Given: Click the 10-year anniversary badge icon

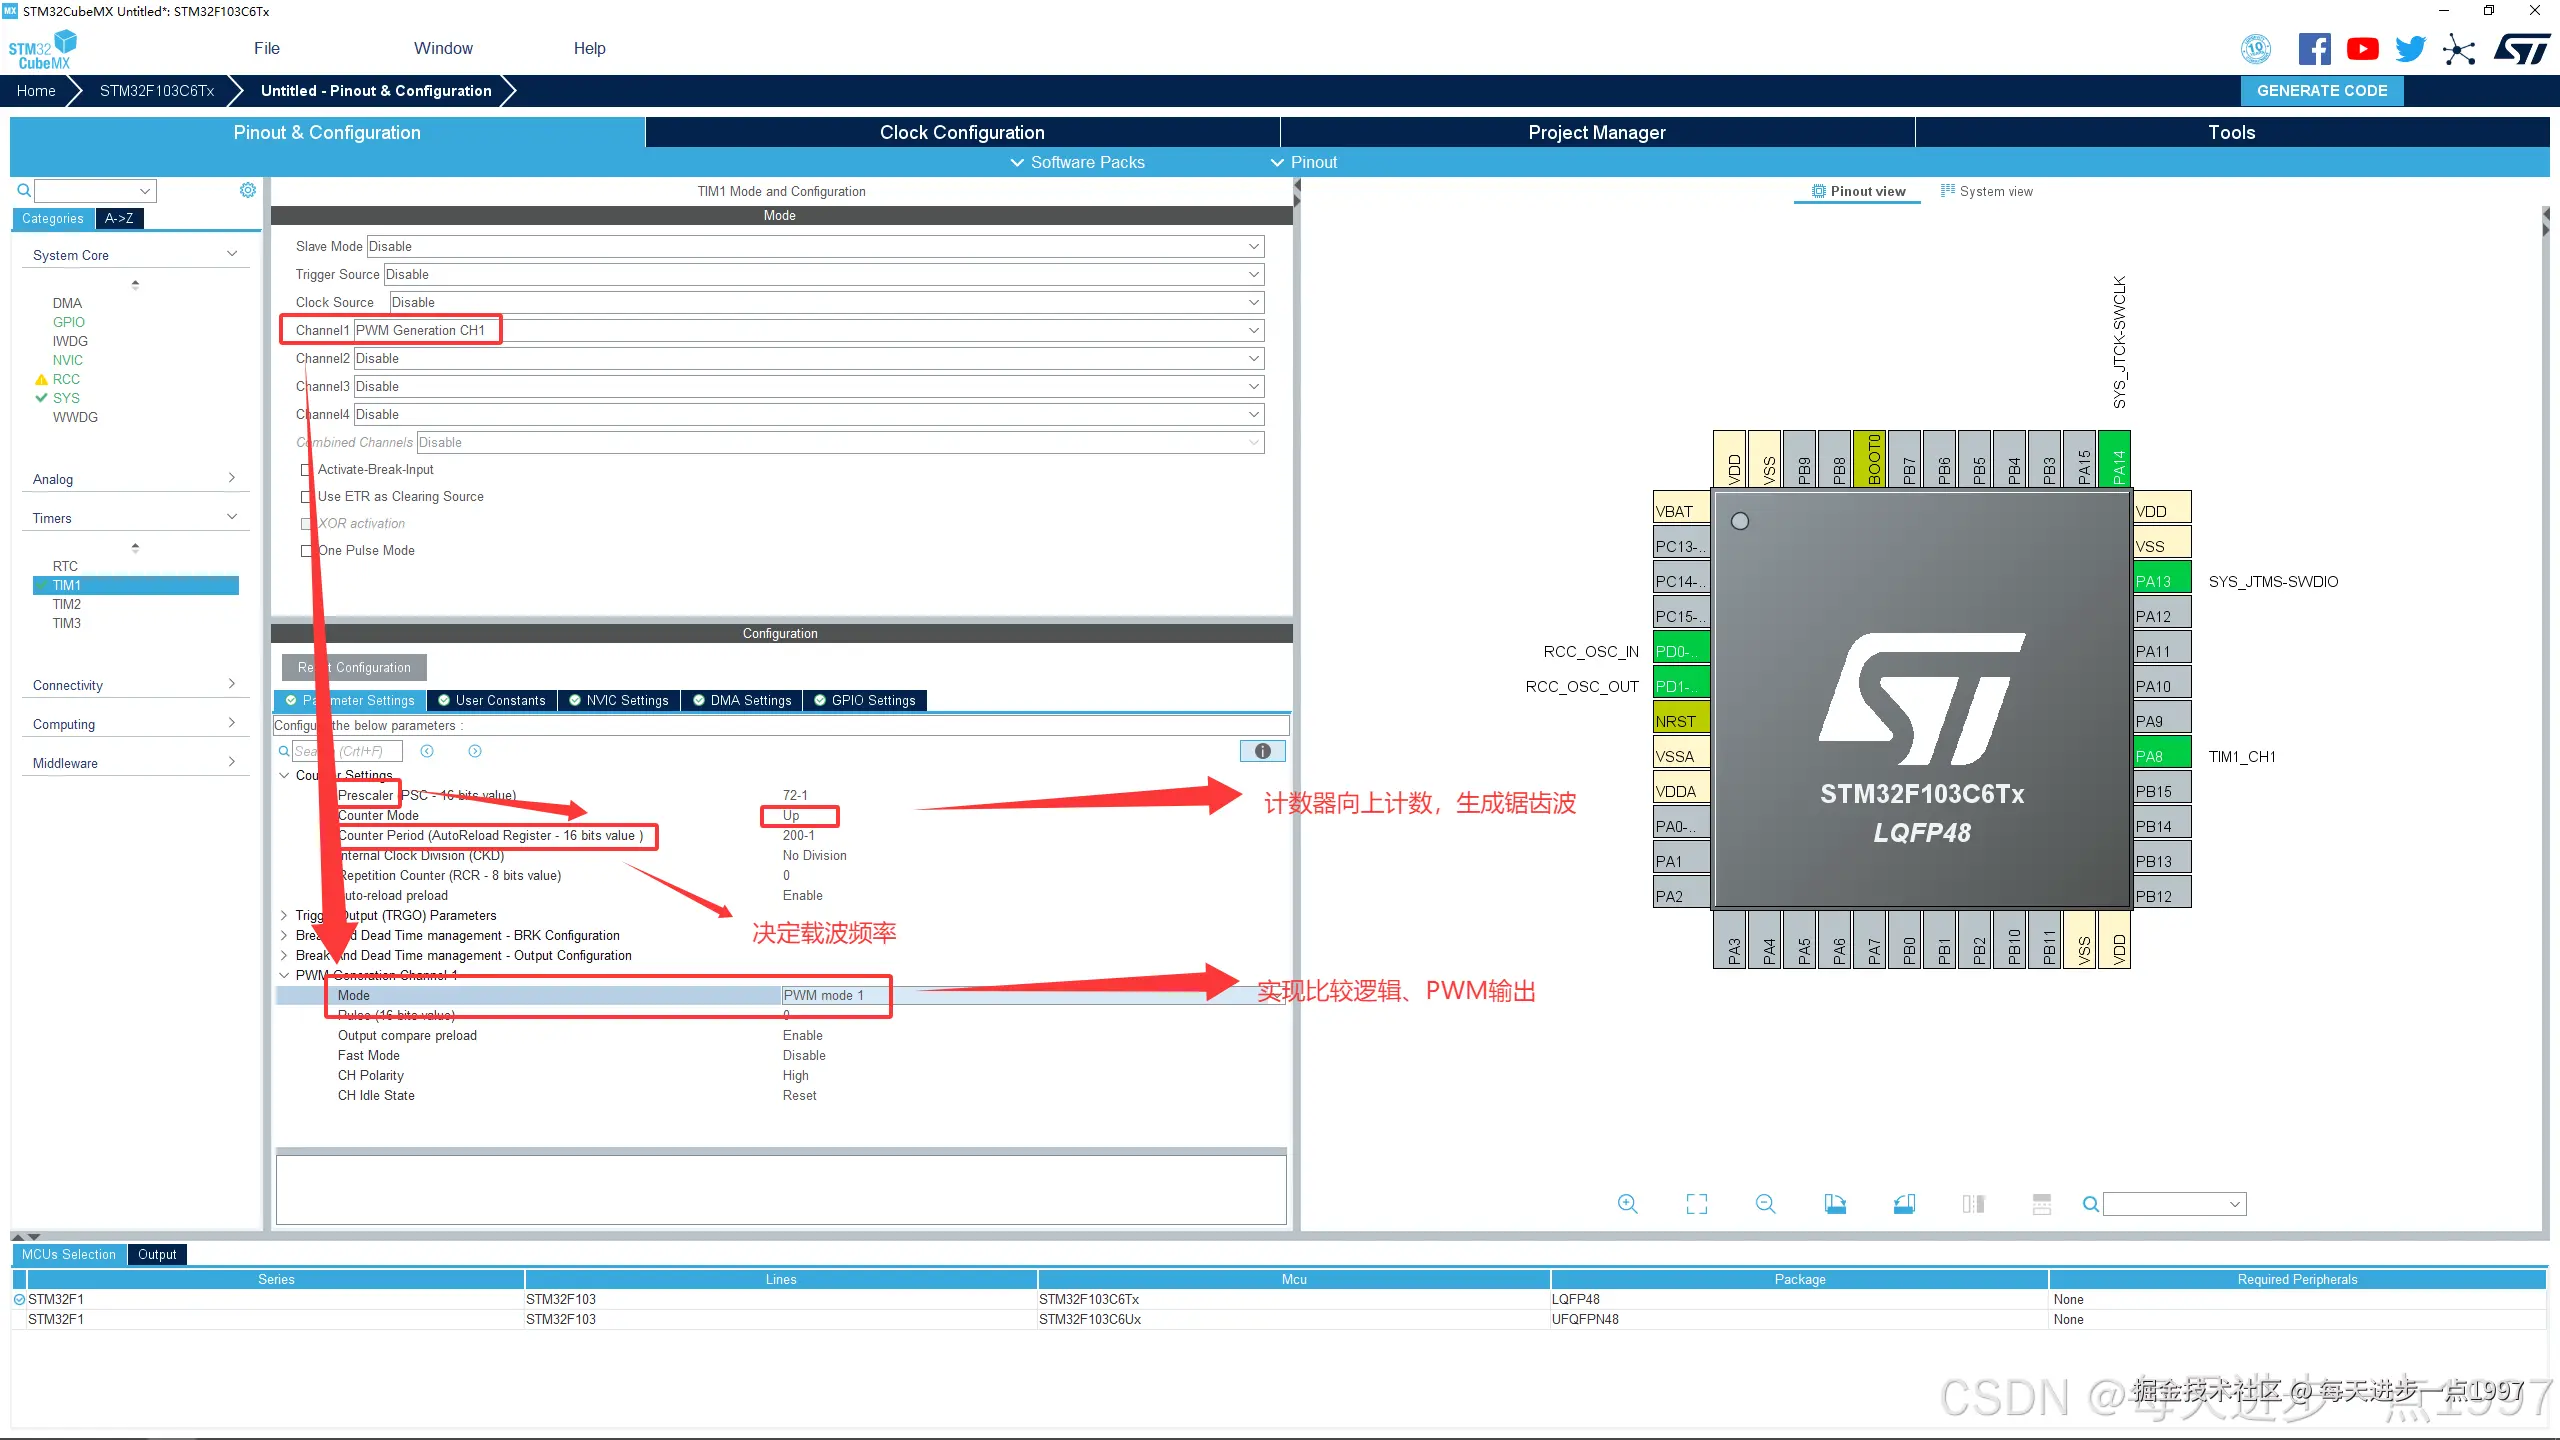Looking at the screenshot, I should pos(2256,49).
